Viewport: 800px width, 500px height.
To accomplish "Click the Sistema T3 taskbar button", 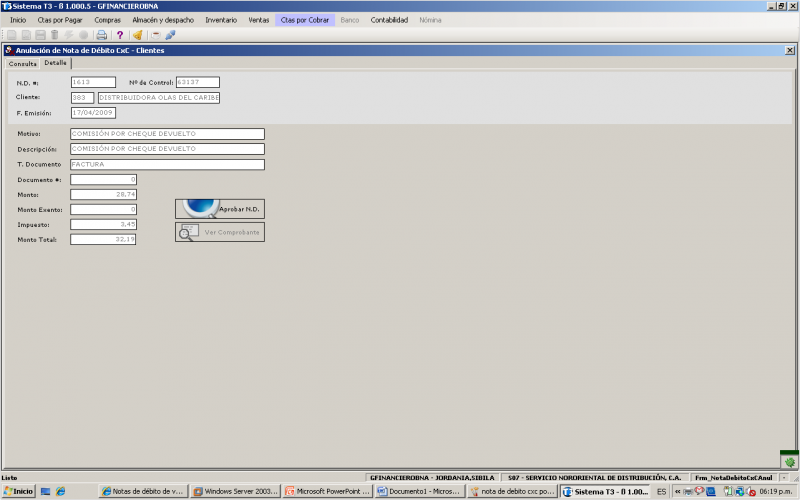I will pyautogui.click(x=606, y=492).
